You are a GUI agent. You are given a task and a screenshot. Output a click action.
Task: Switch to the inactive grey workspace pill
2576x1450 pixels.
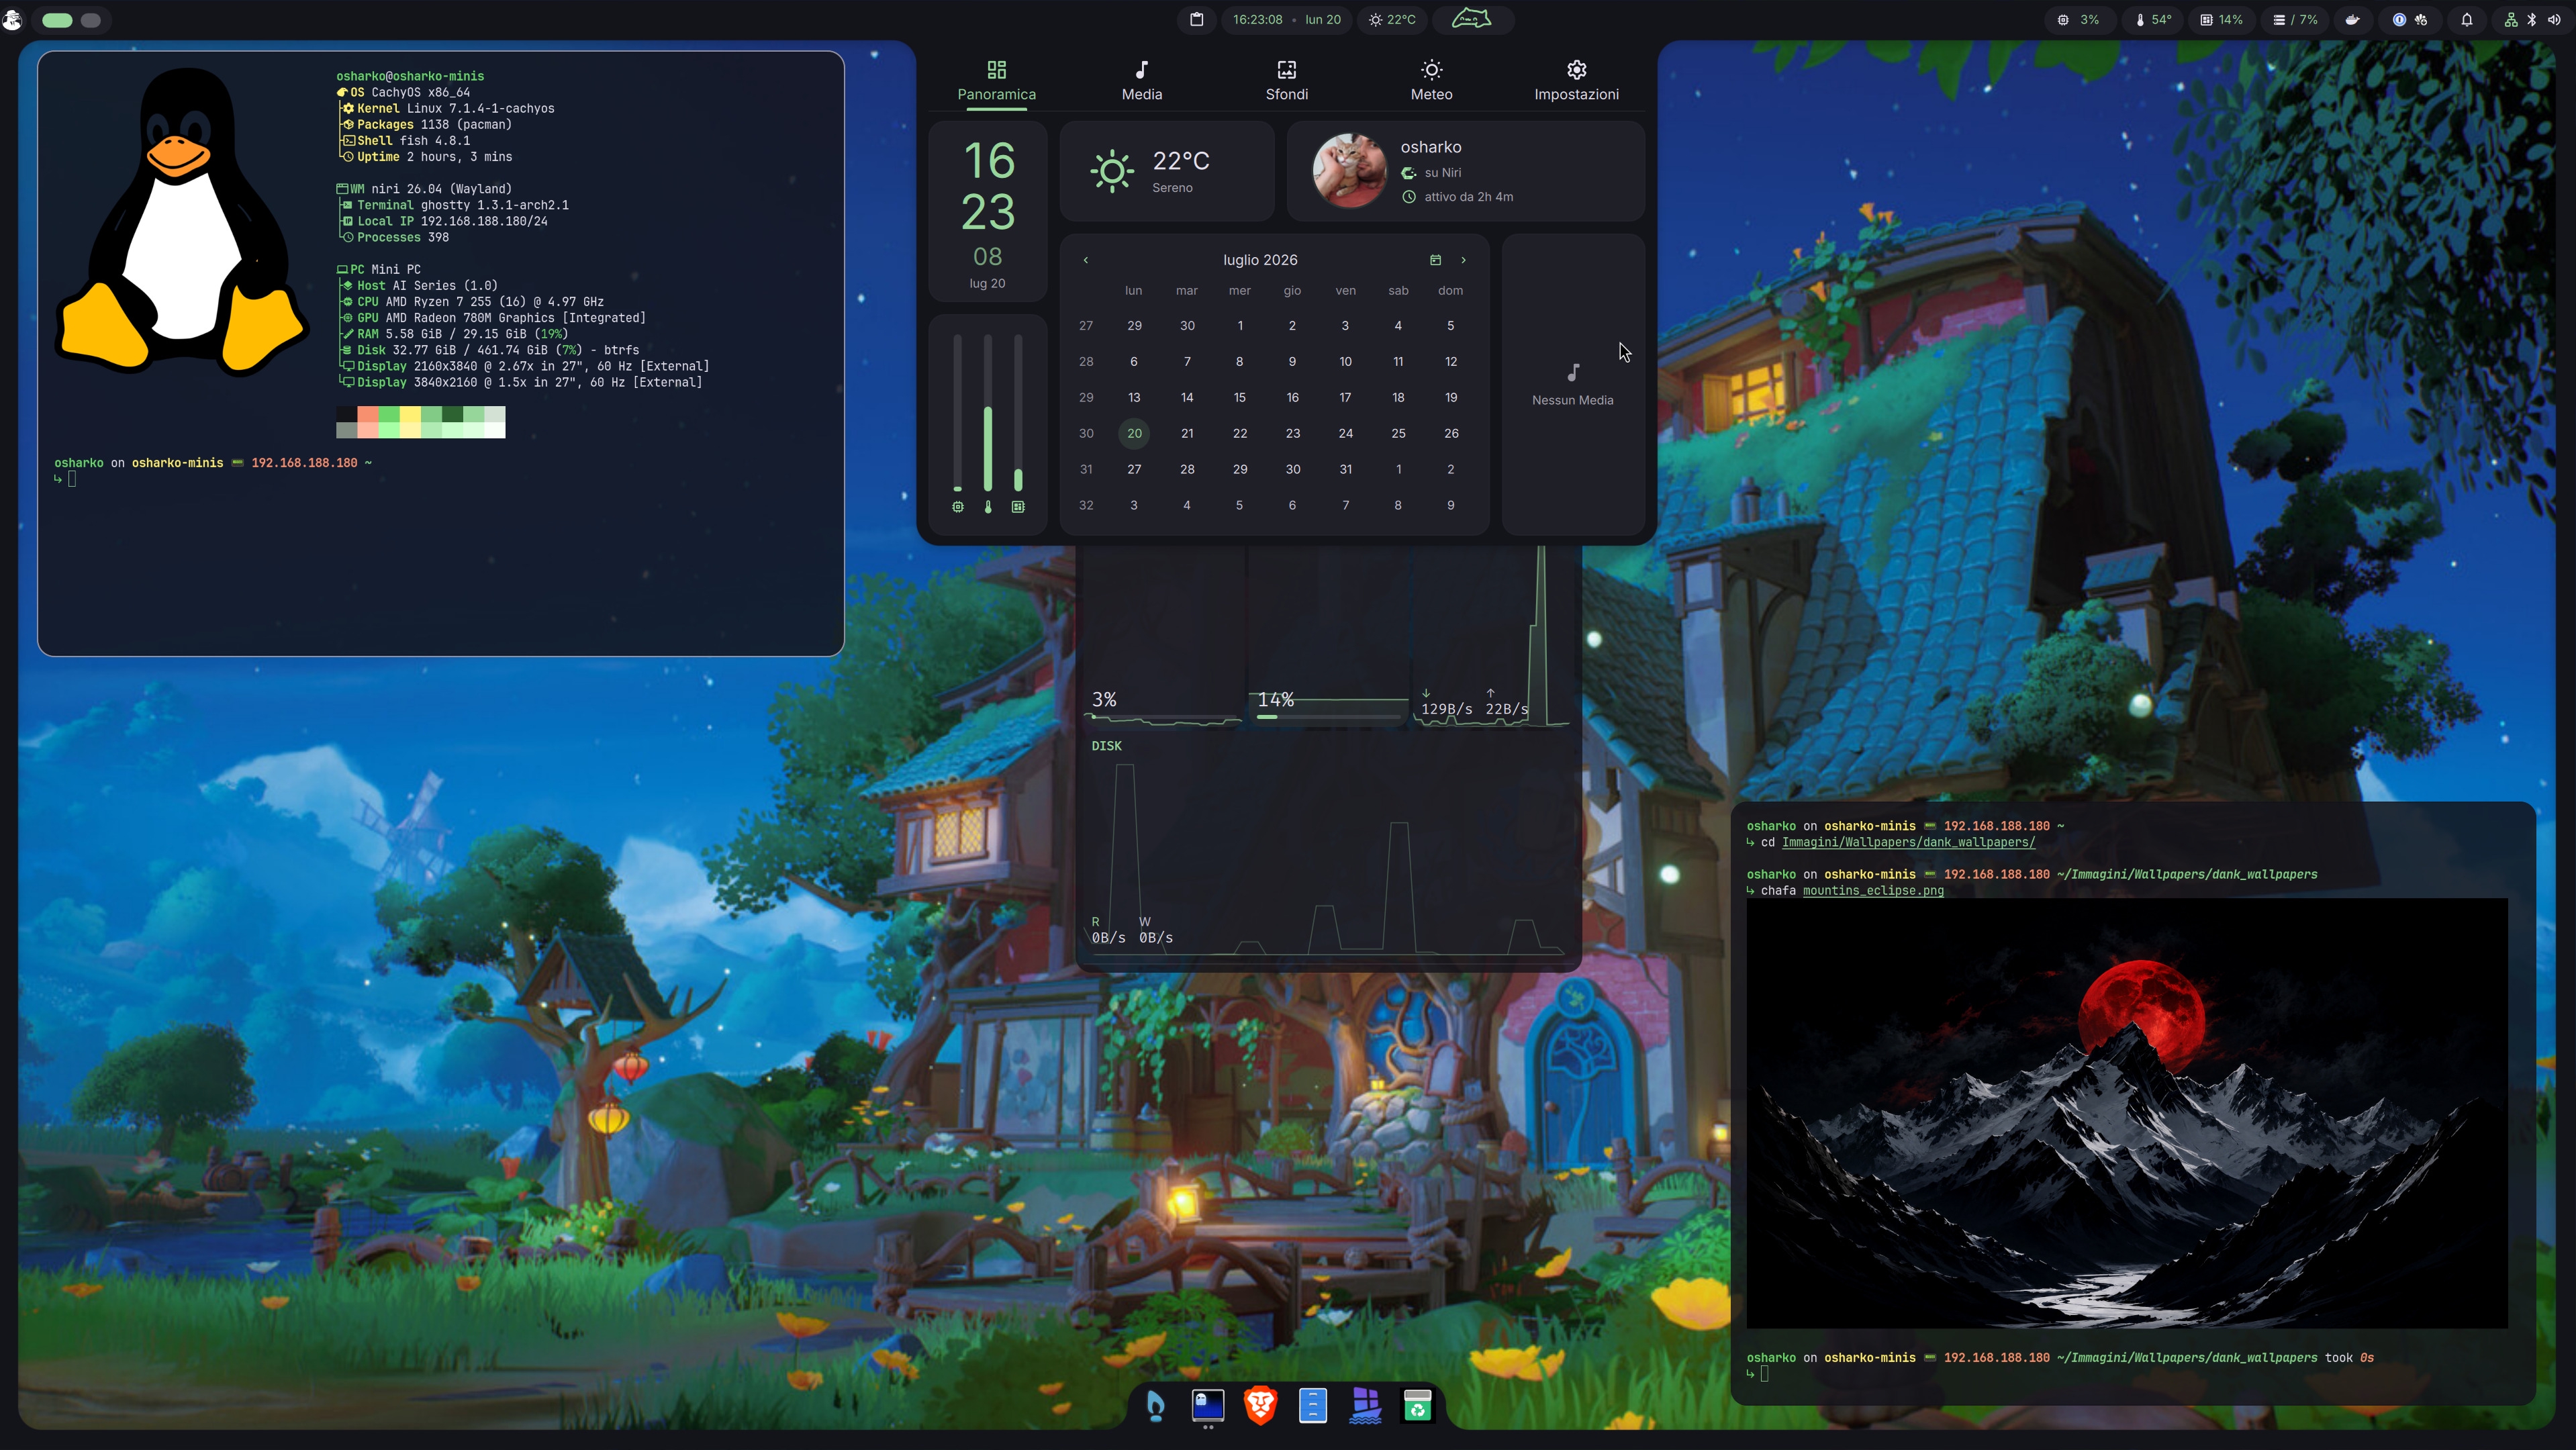pos(91,20)
